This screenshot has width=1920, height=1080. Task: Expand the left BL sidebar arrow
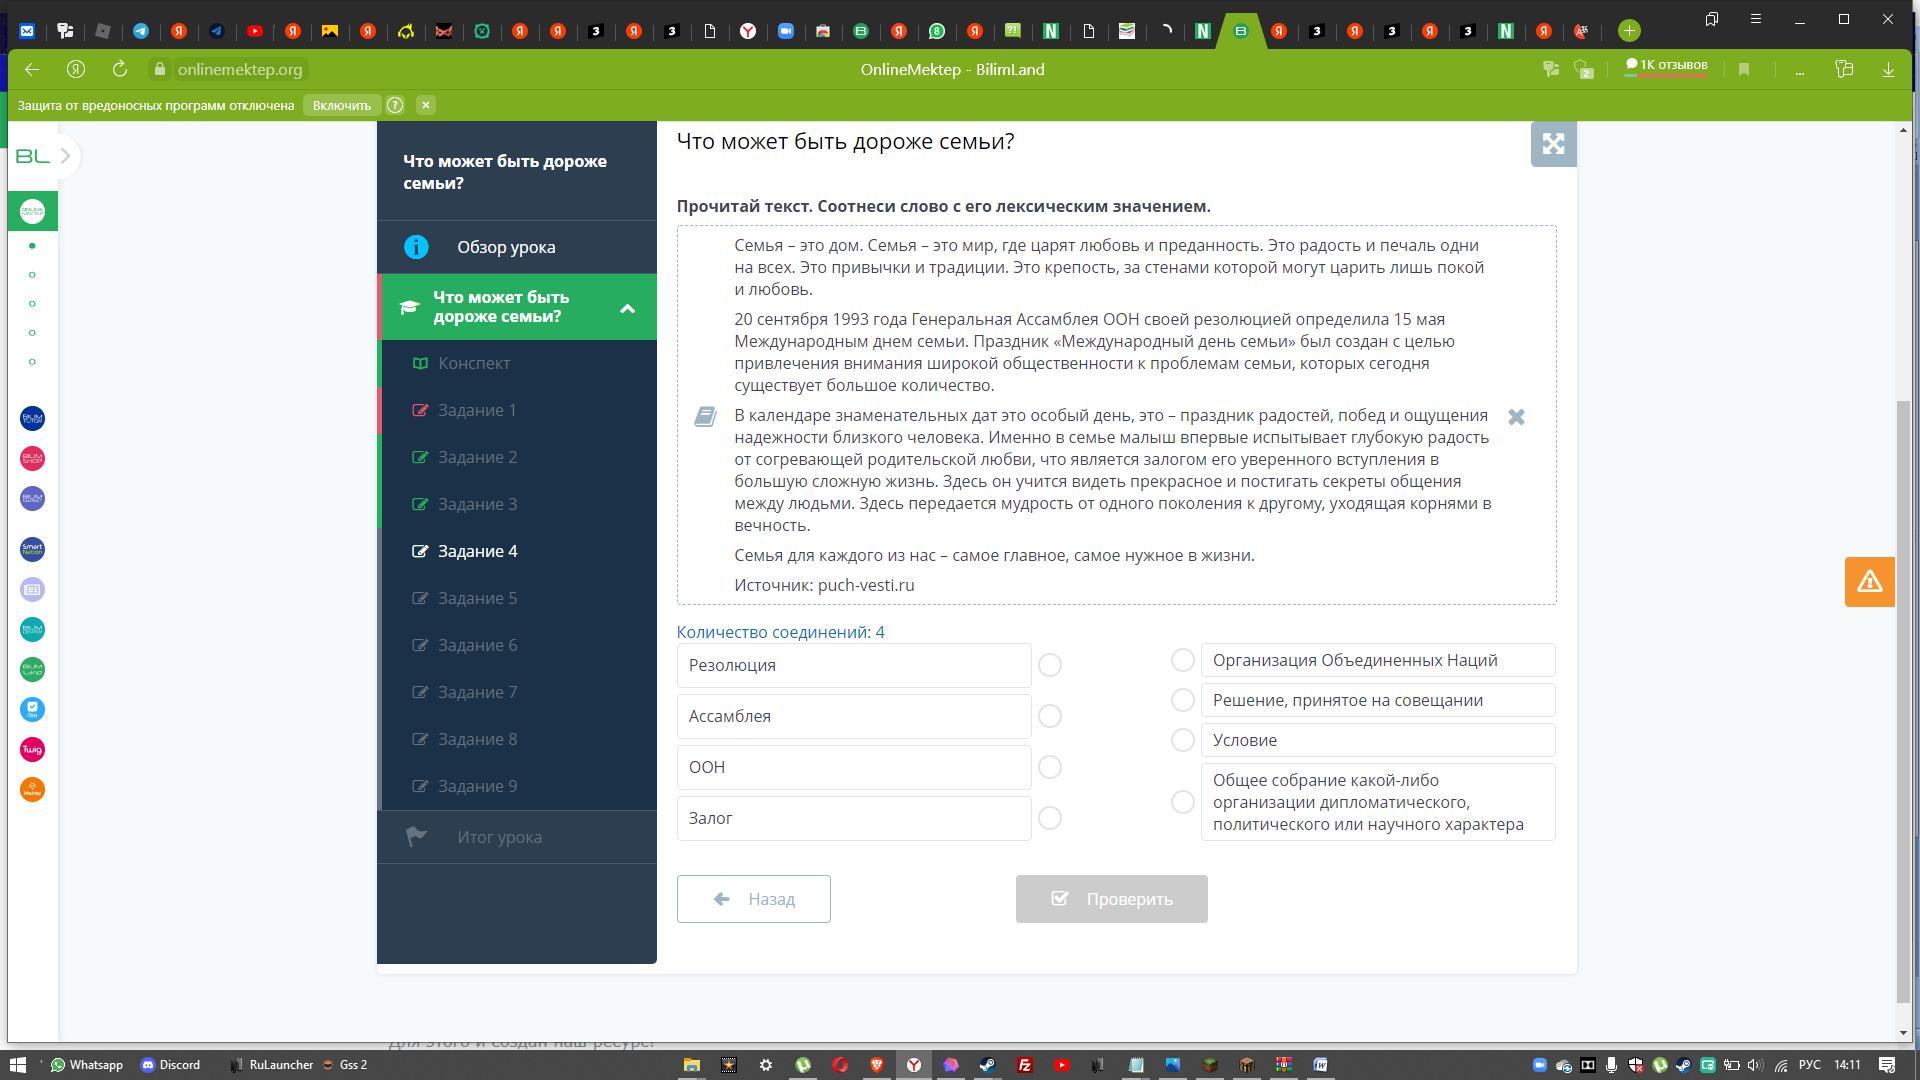tap(66, 156)
